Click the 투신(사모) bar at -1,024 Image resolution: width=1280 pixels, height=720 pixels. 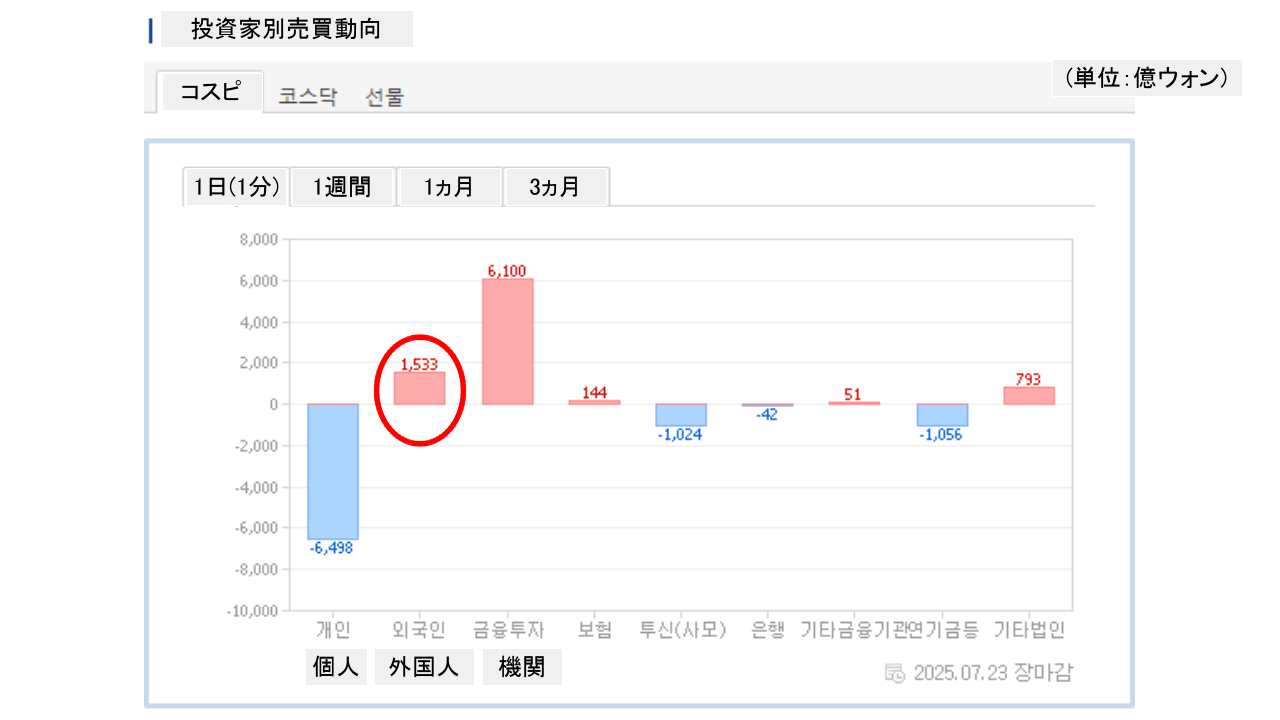tap(680, 415)
